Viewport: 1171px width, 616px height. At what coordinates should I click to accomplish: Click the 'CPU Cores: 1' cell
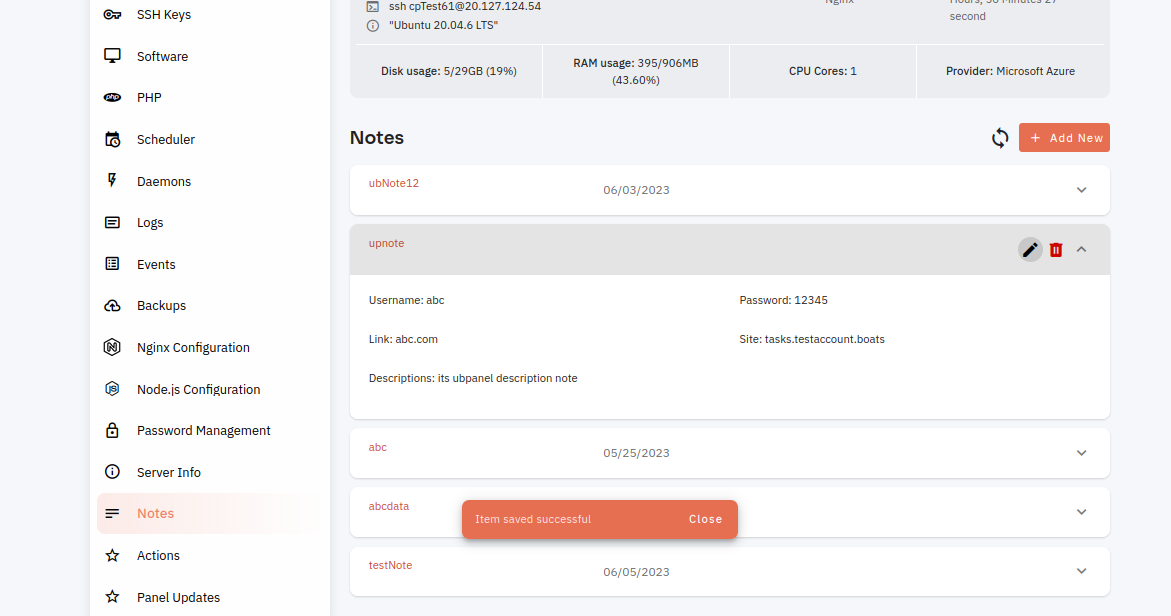822,71
